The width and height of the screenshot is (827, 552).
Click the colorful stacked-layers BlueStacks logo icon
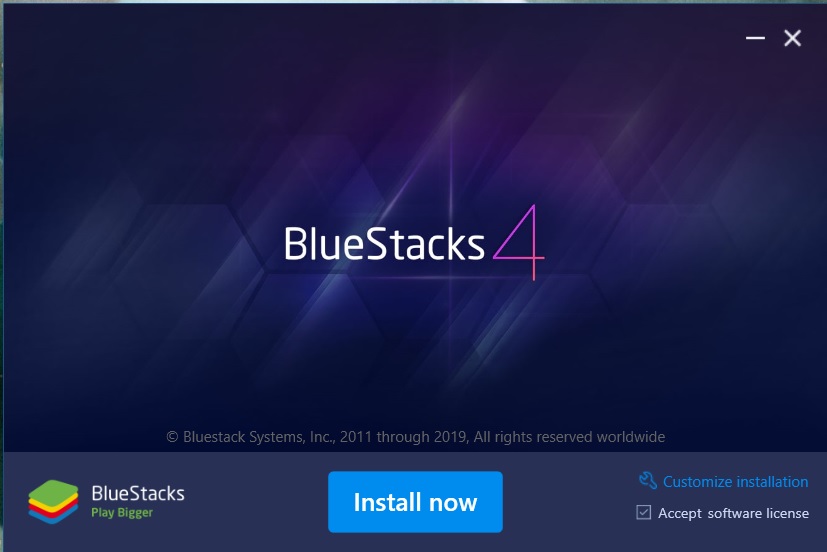pyautogui.click(x=53, y=501)
